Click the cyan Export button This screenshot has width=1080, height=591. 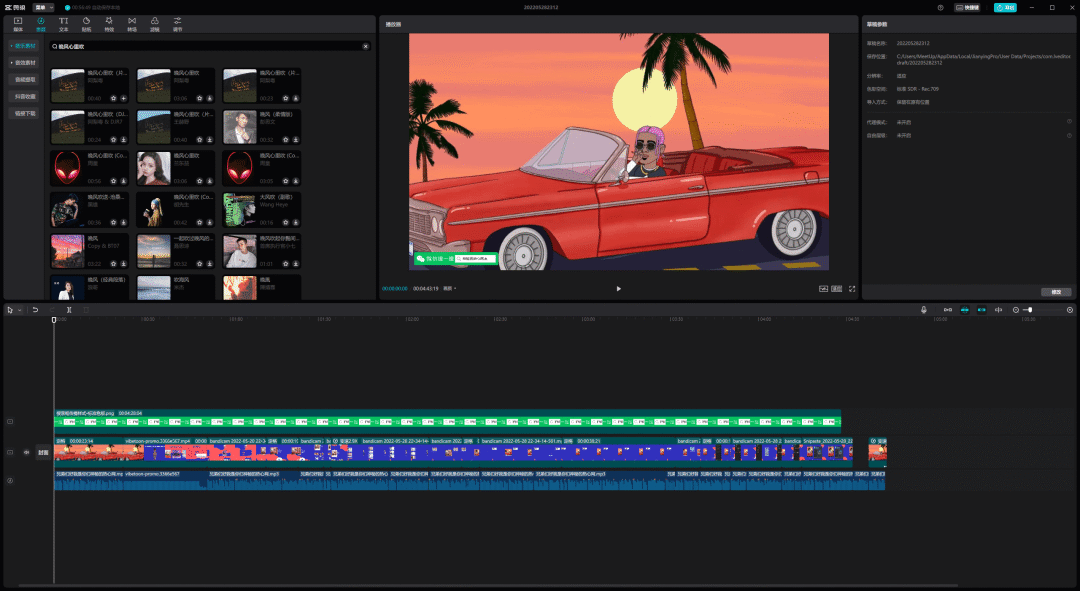(1006, 8)
